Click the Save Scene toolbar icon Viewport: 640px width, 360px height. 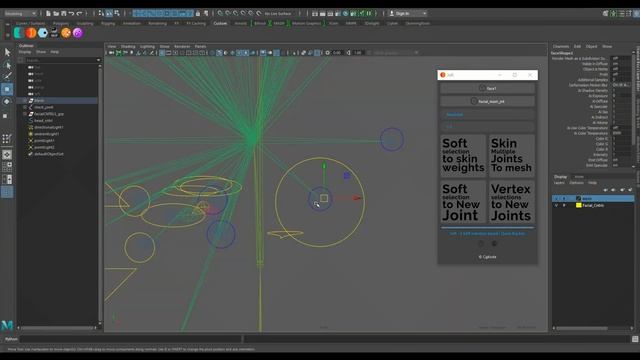[64, 13]
